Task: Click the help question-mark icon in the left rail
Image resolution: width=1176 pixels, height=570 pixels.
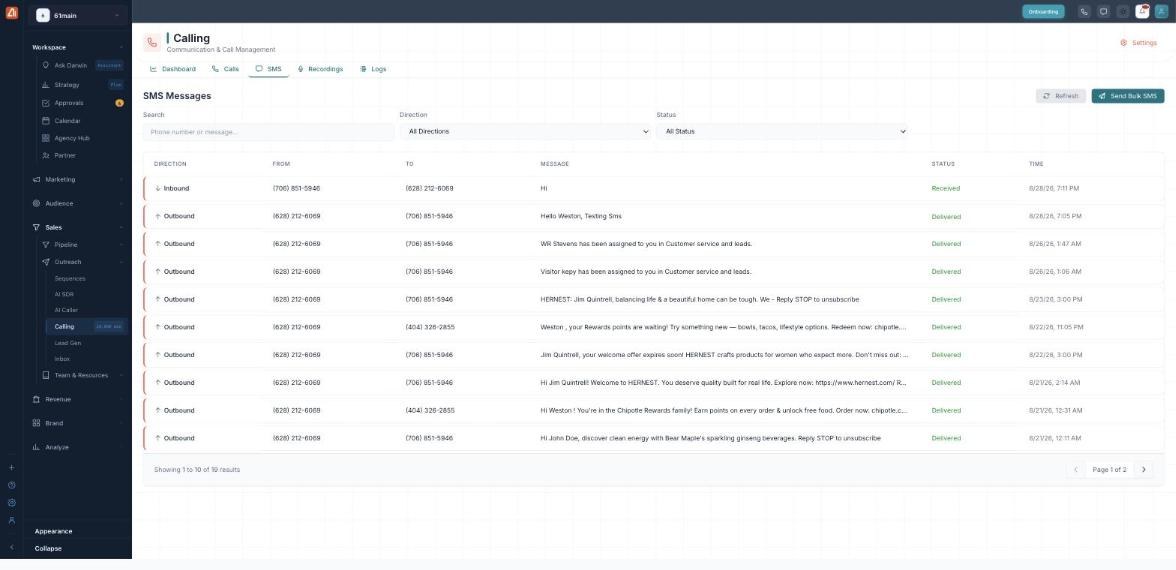Action: tap(11, 485)
